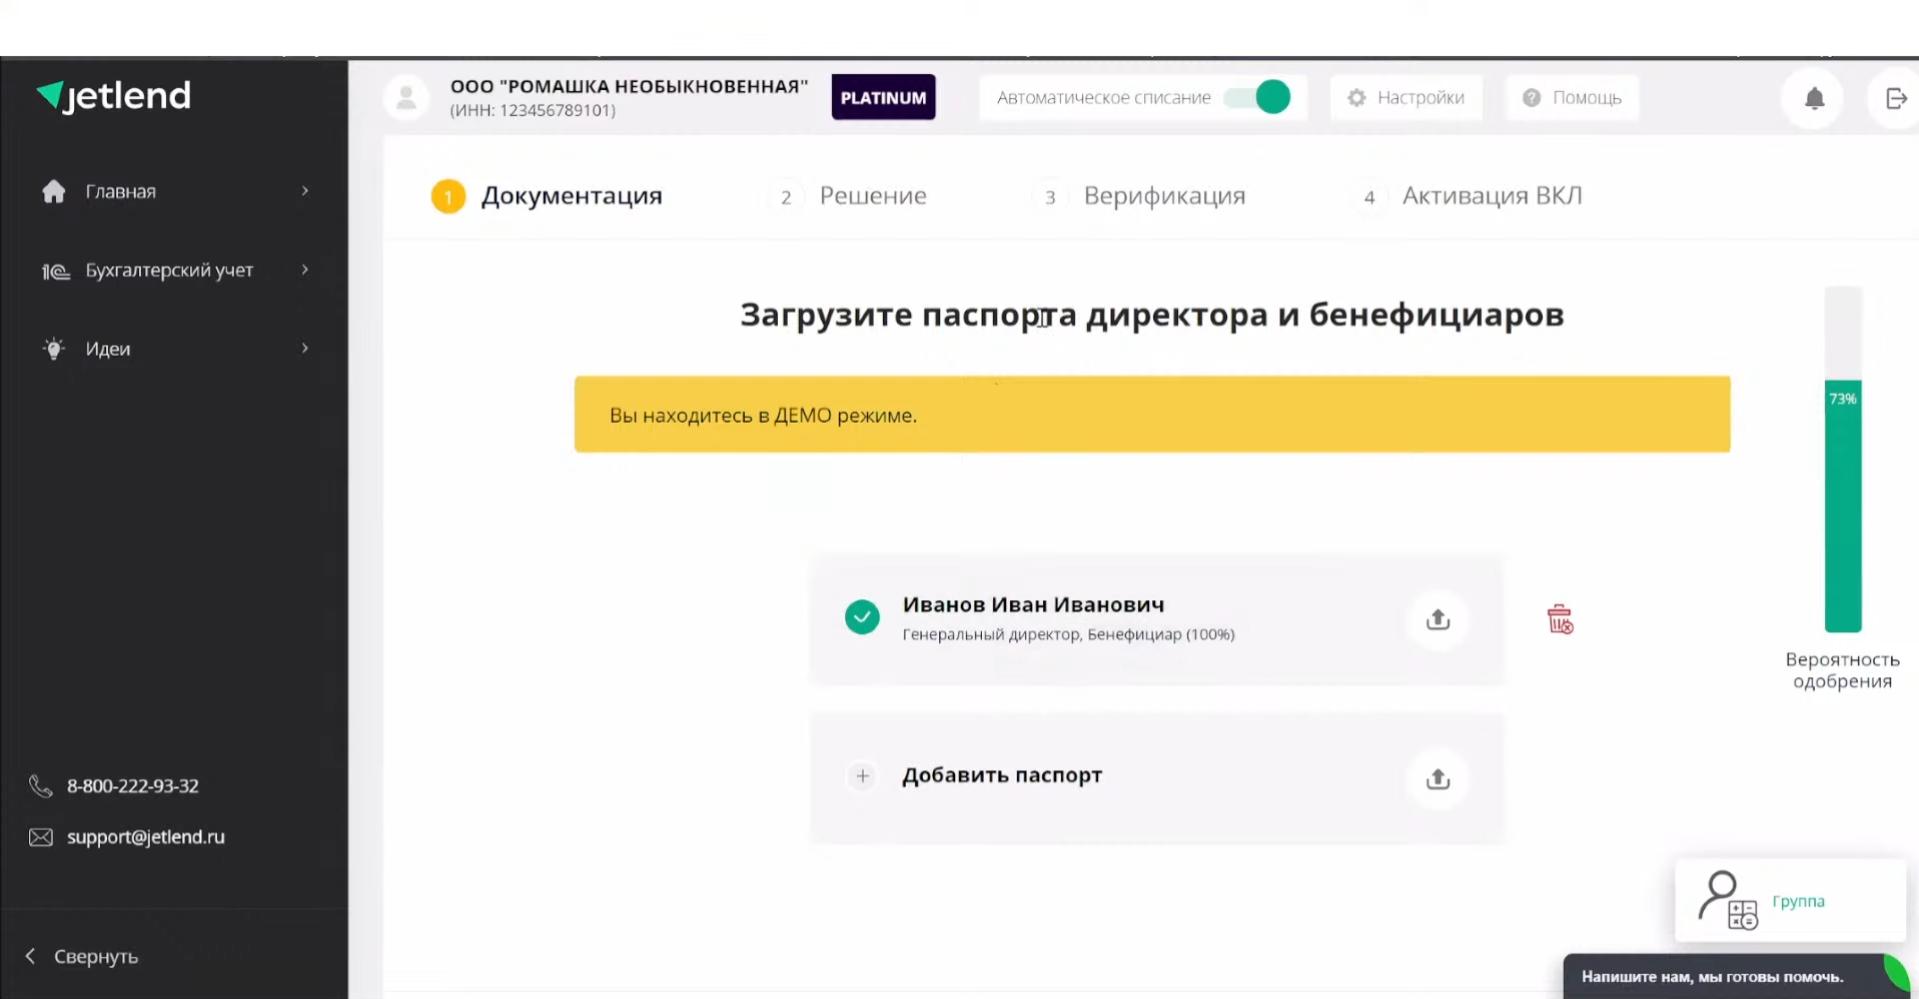Screen dimensions: 1919x999
Task: Click the Группа link
Action: [1798, 901]
